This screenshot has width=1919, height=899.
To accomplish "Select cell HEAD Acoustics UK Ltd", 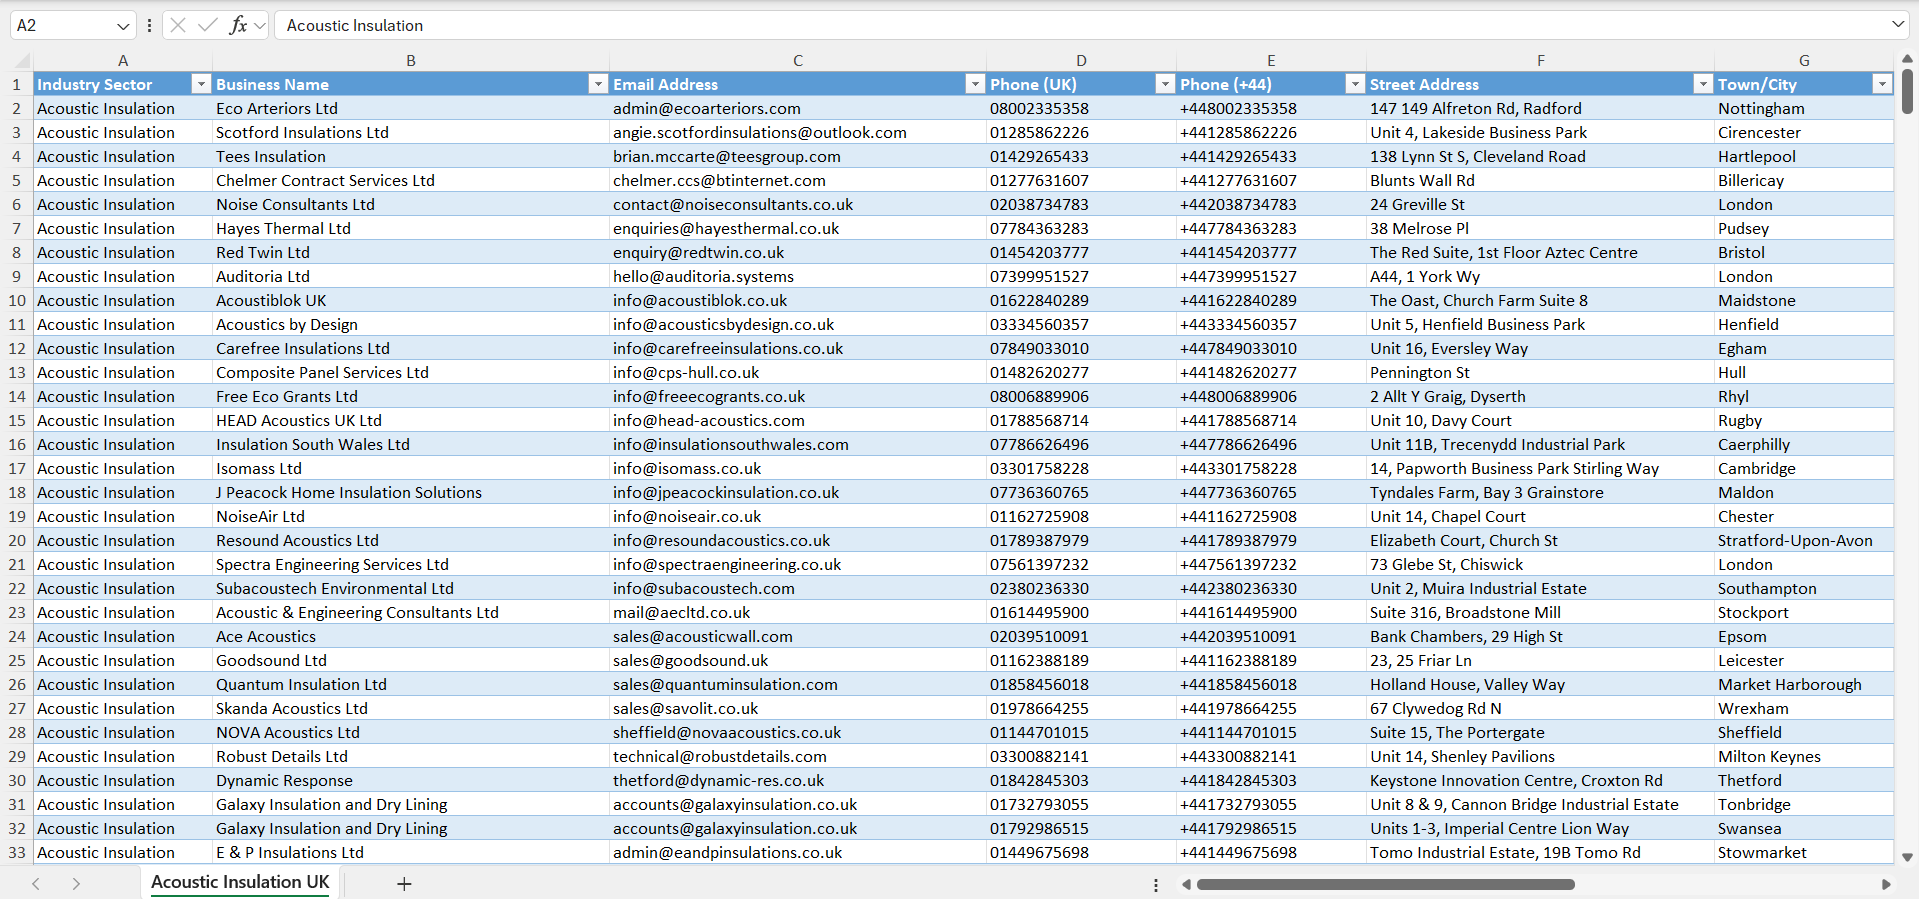I will click(x=411, y=420).
